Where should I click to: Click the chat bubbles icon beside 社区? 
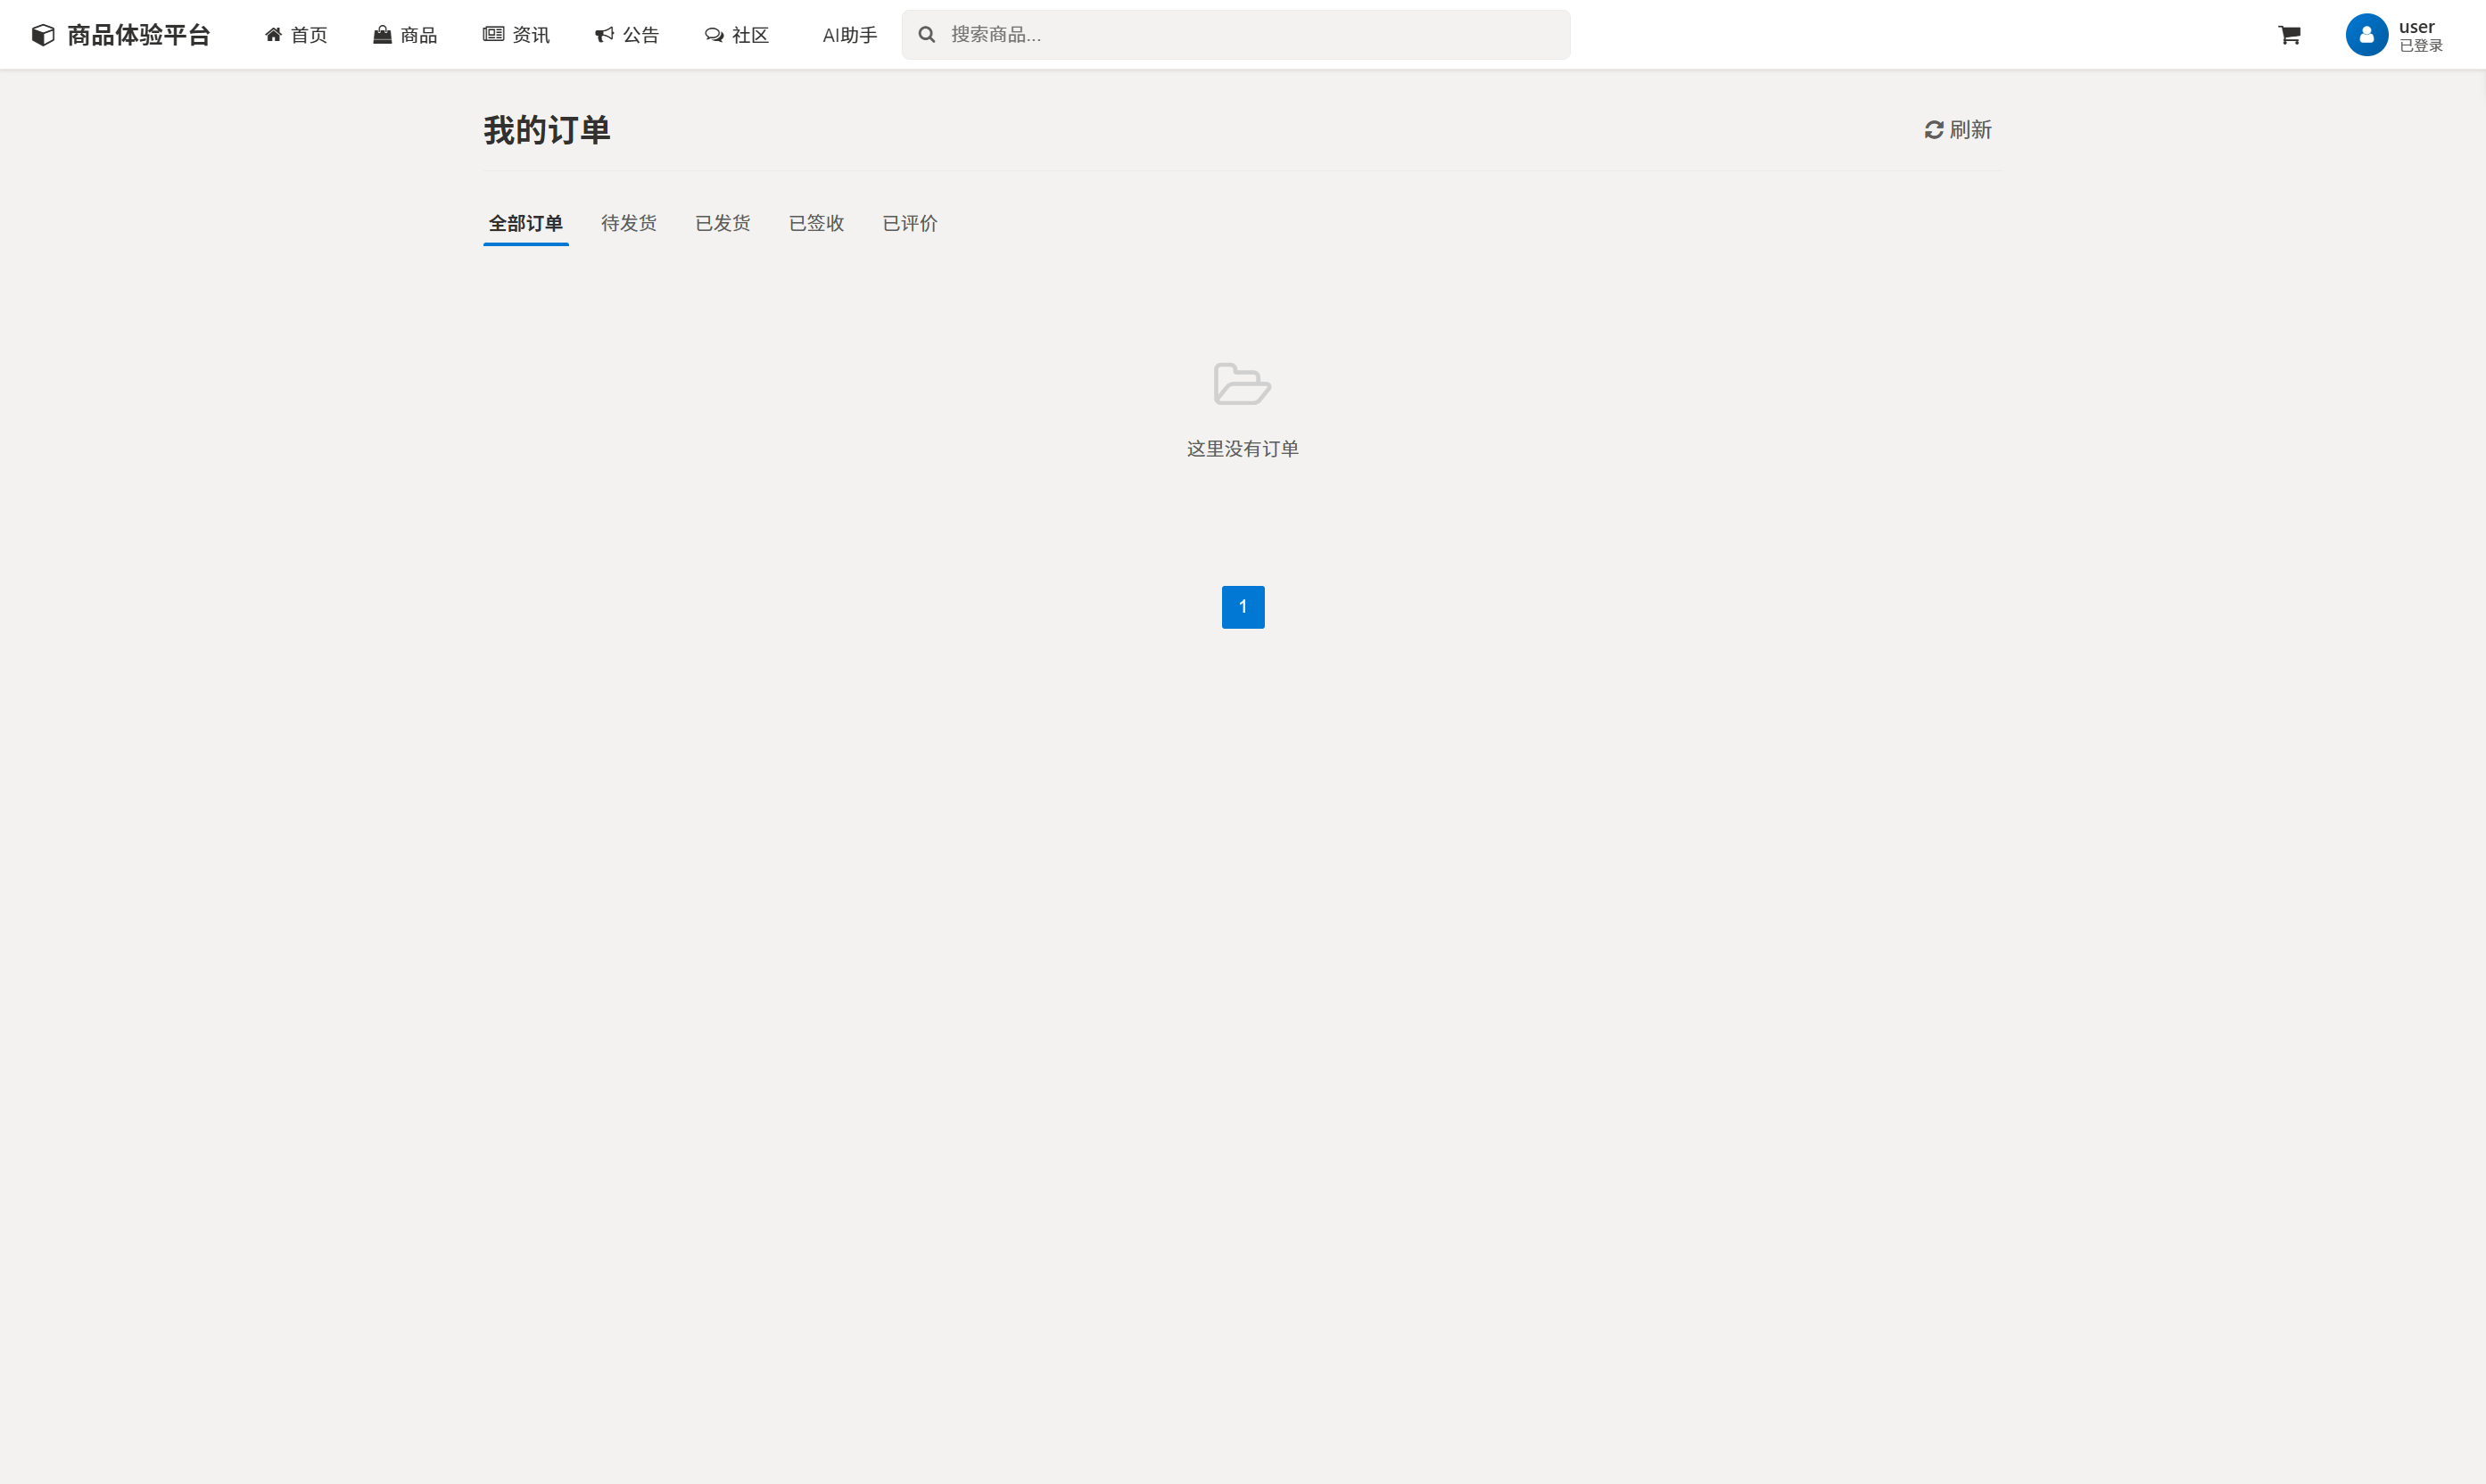coord(714,35)
